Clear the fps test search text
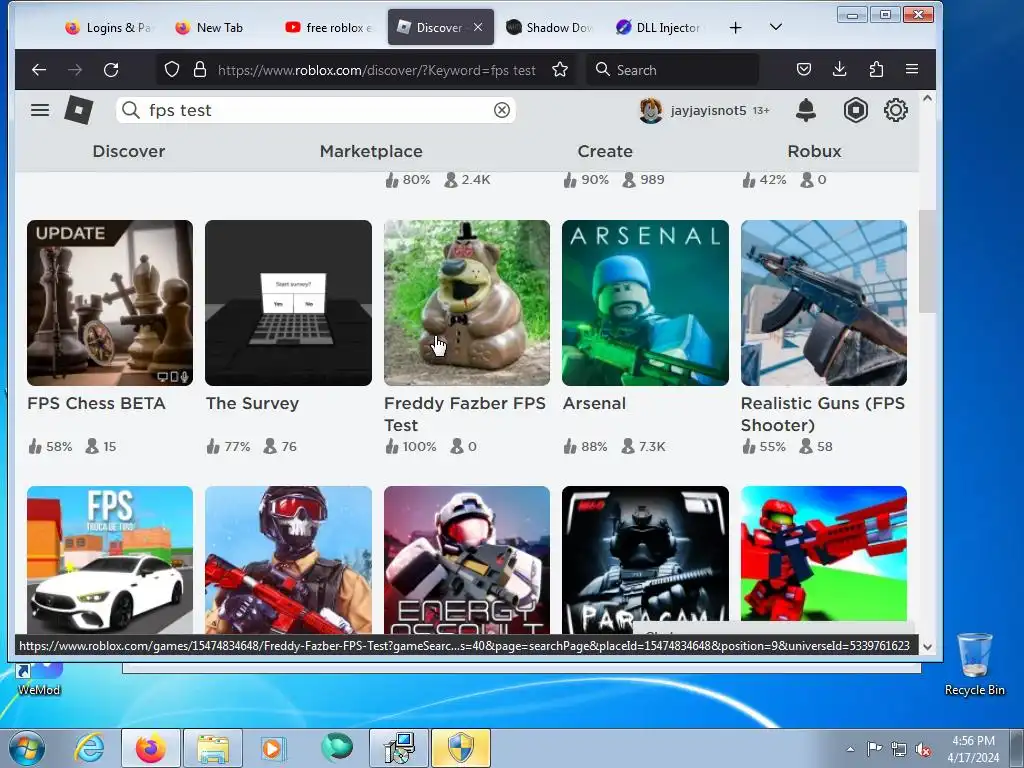The width and height of the screenshot is (1024, 768). tap(502, 110)
